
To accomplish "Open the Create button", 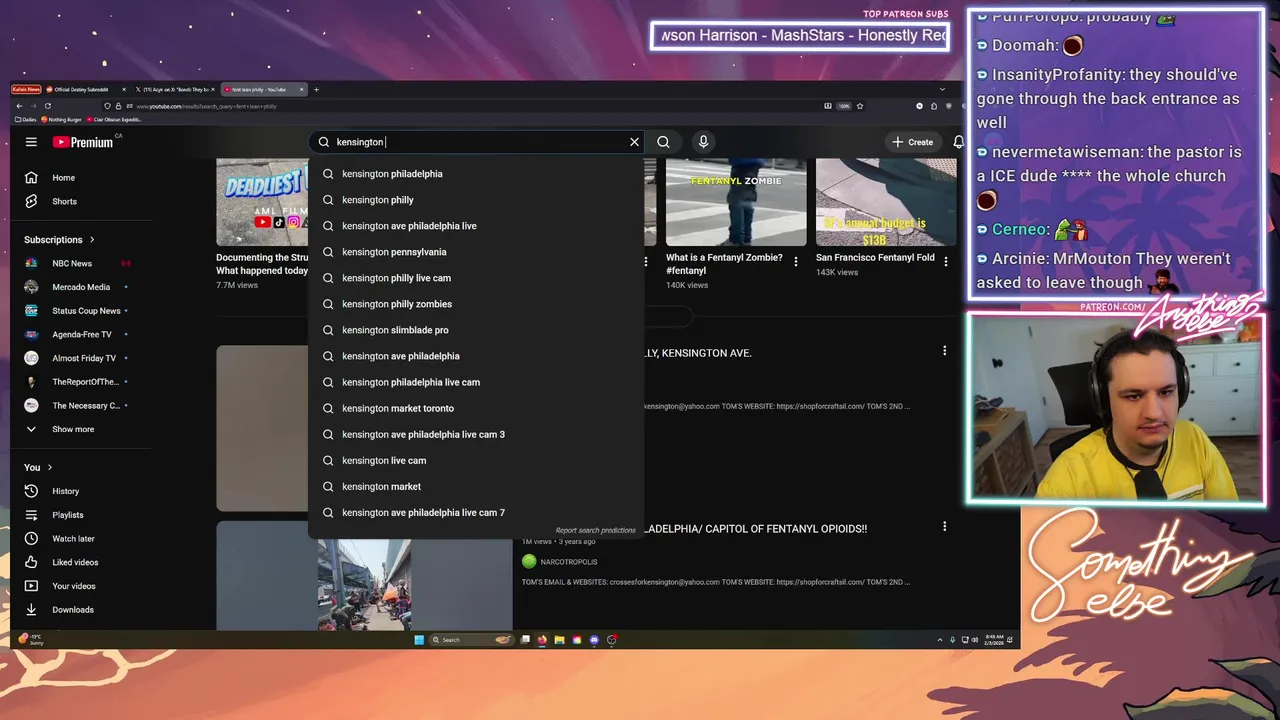I will pos(913,142).
